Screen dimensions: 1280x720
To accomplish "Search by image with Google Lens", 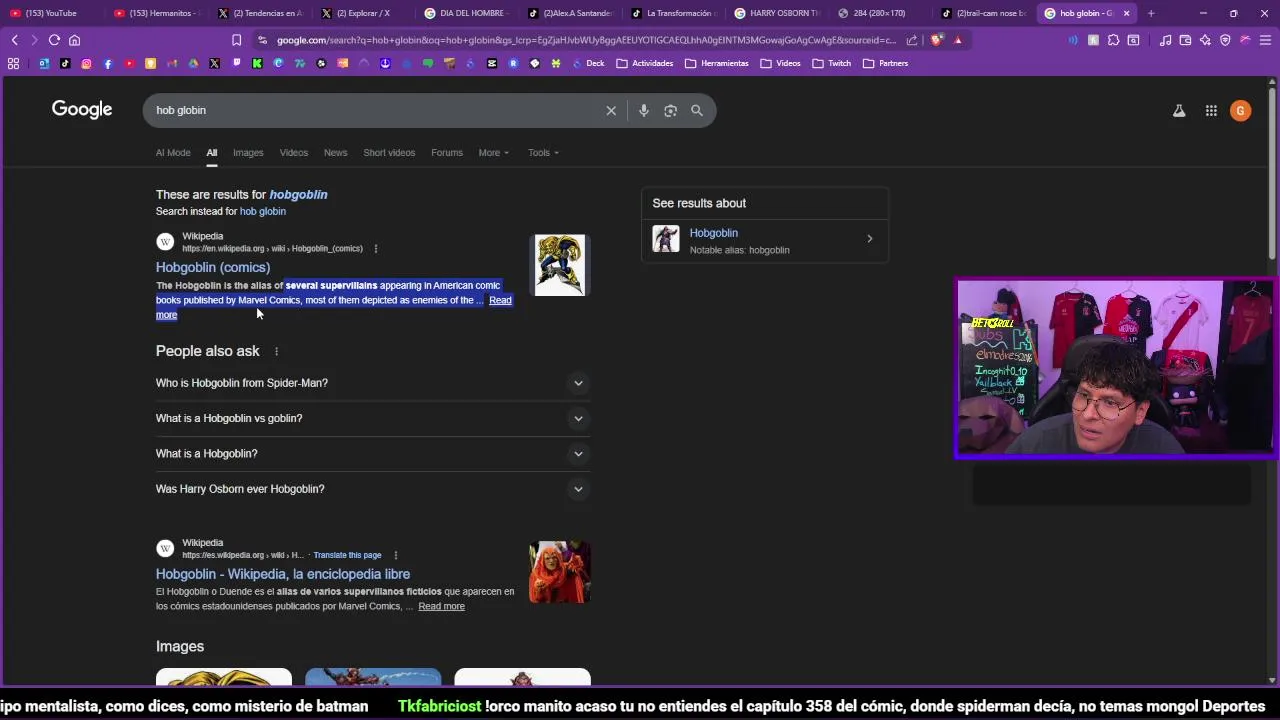I will (670, 110).
